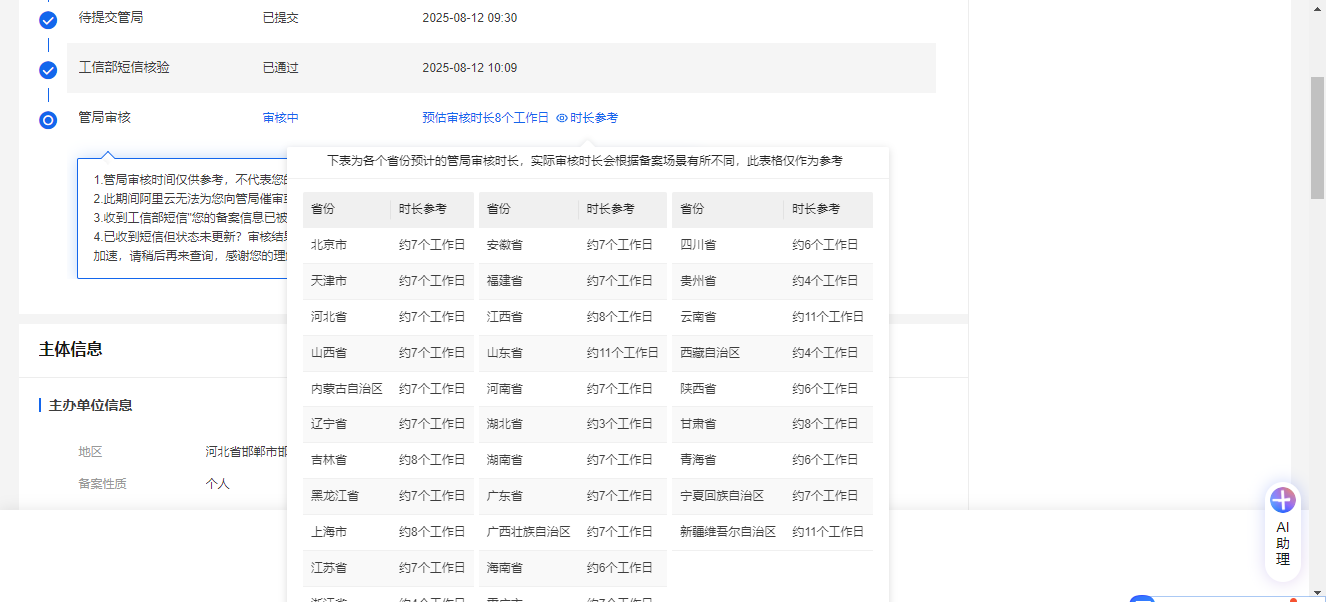The image size is (1326, 602).
Task: Click the 工信部短信核验 step label
Action: (x=124, y=68)
